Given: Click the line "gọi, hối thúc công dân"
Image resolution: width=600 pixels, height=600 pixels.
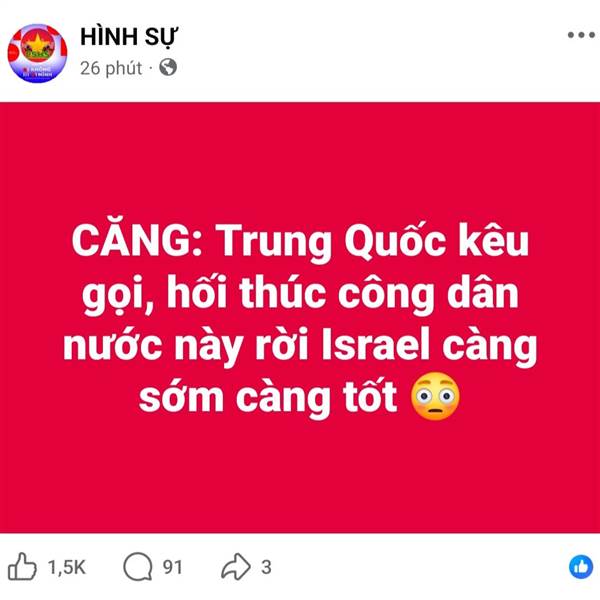Looking at the screenshot, I should pyautogui.click(x=300, y=295).
